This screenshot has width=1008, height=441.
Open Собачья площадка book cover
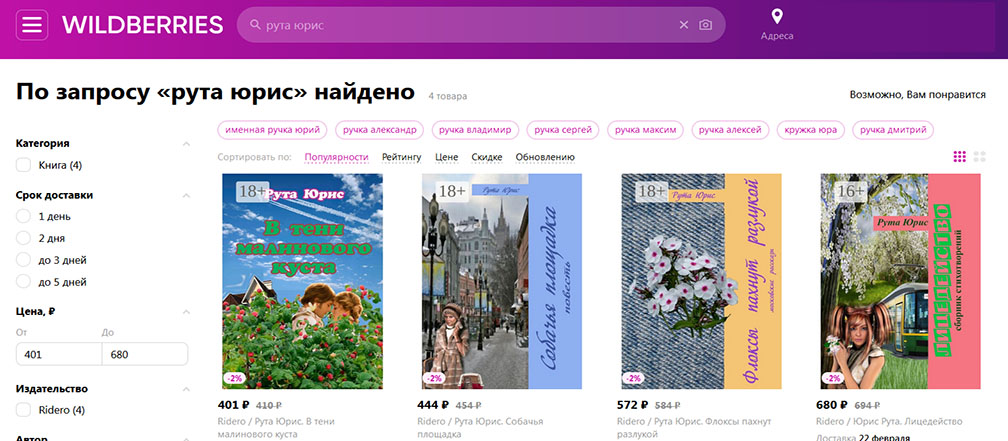(502, 282)
